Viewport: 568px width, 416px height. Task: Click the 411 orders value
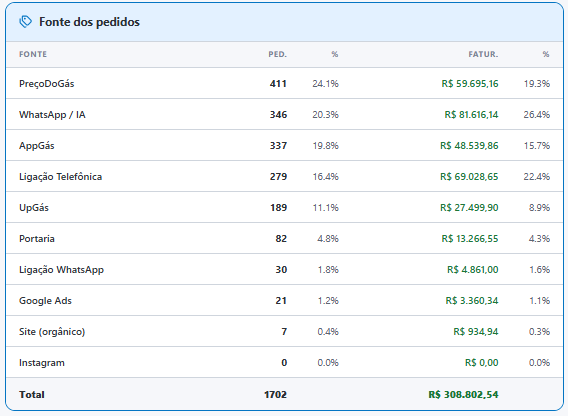click(x=278, y=84)
